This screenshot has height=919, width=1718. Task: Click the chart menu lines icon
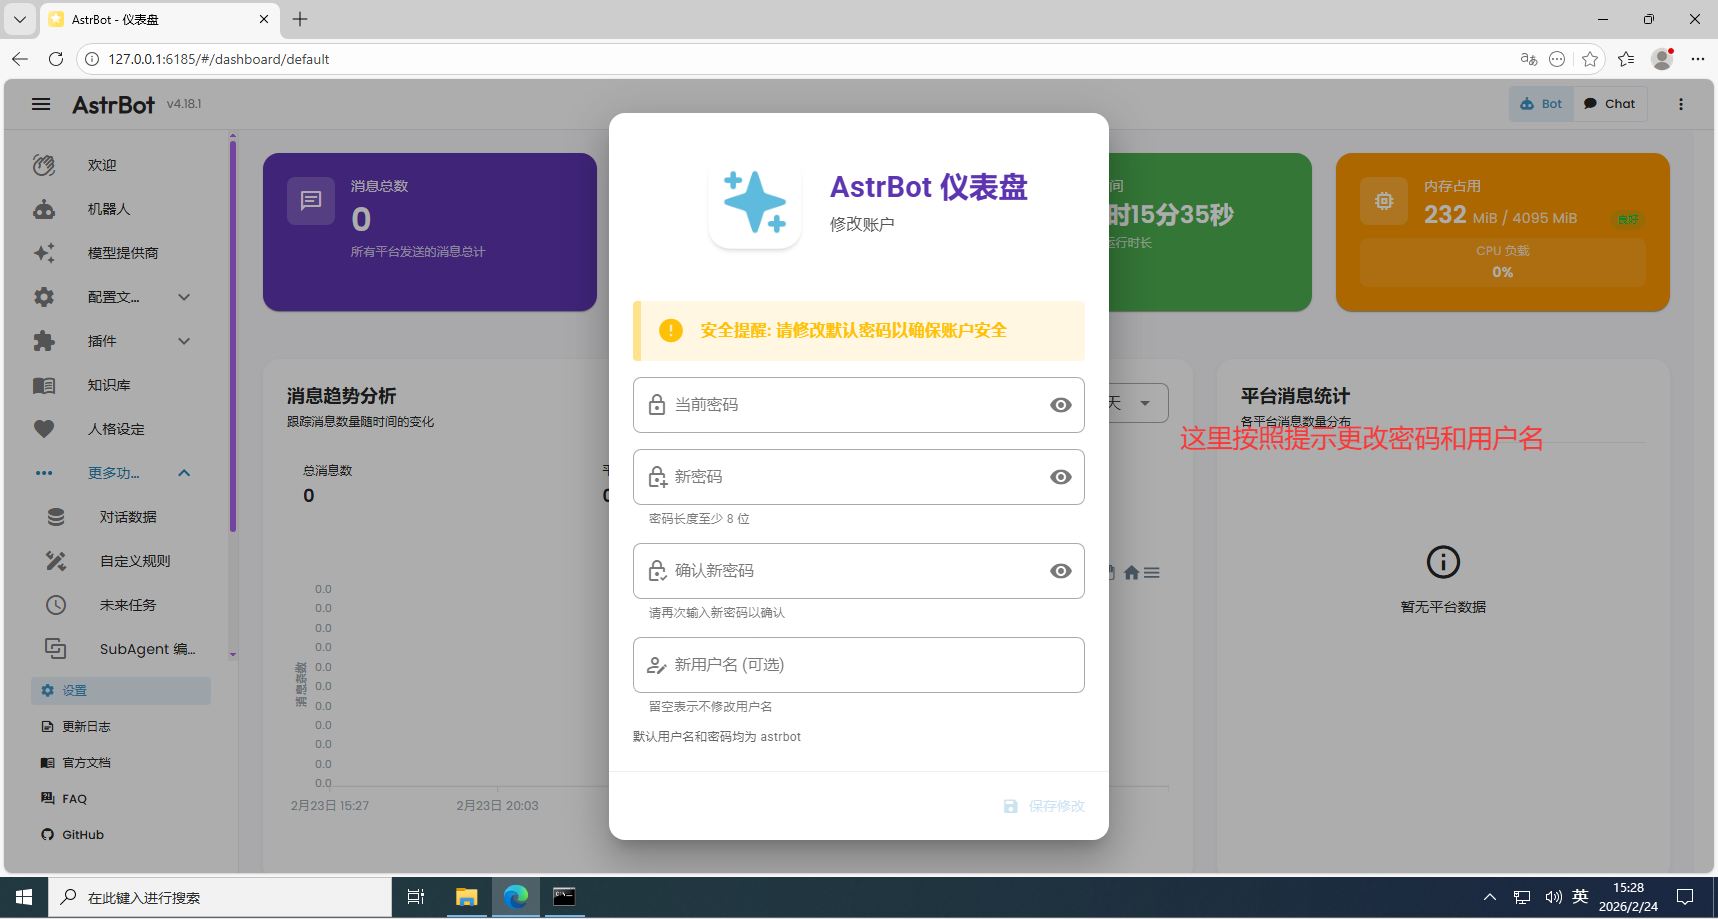click(x=1152, y=573)
